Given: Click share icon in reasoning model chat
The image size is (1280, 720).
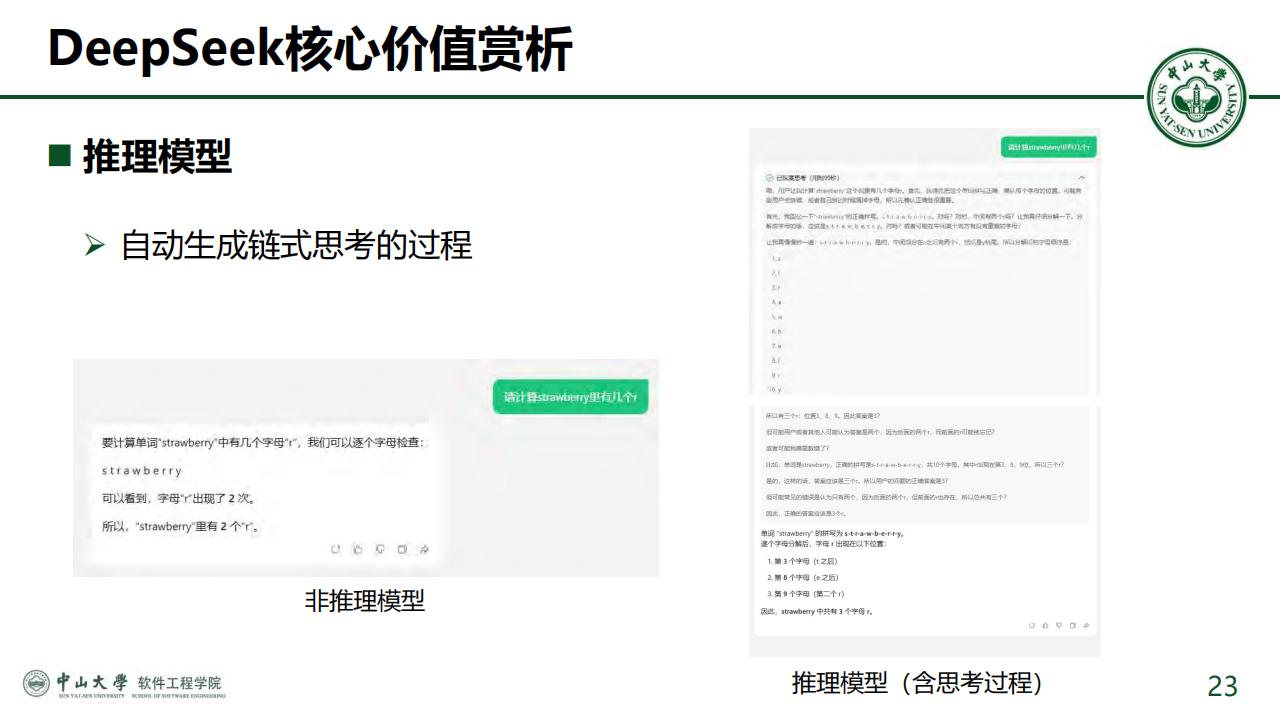Looking at the screenshot, I should point(1086,626).
